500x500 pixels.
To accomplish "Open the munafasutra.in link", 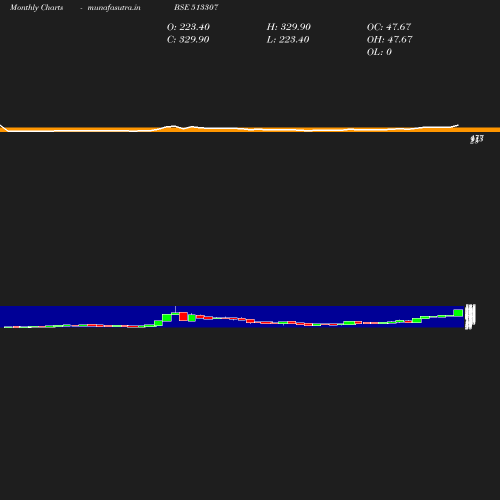I will pyautogui.click(x=114, y=7).
